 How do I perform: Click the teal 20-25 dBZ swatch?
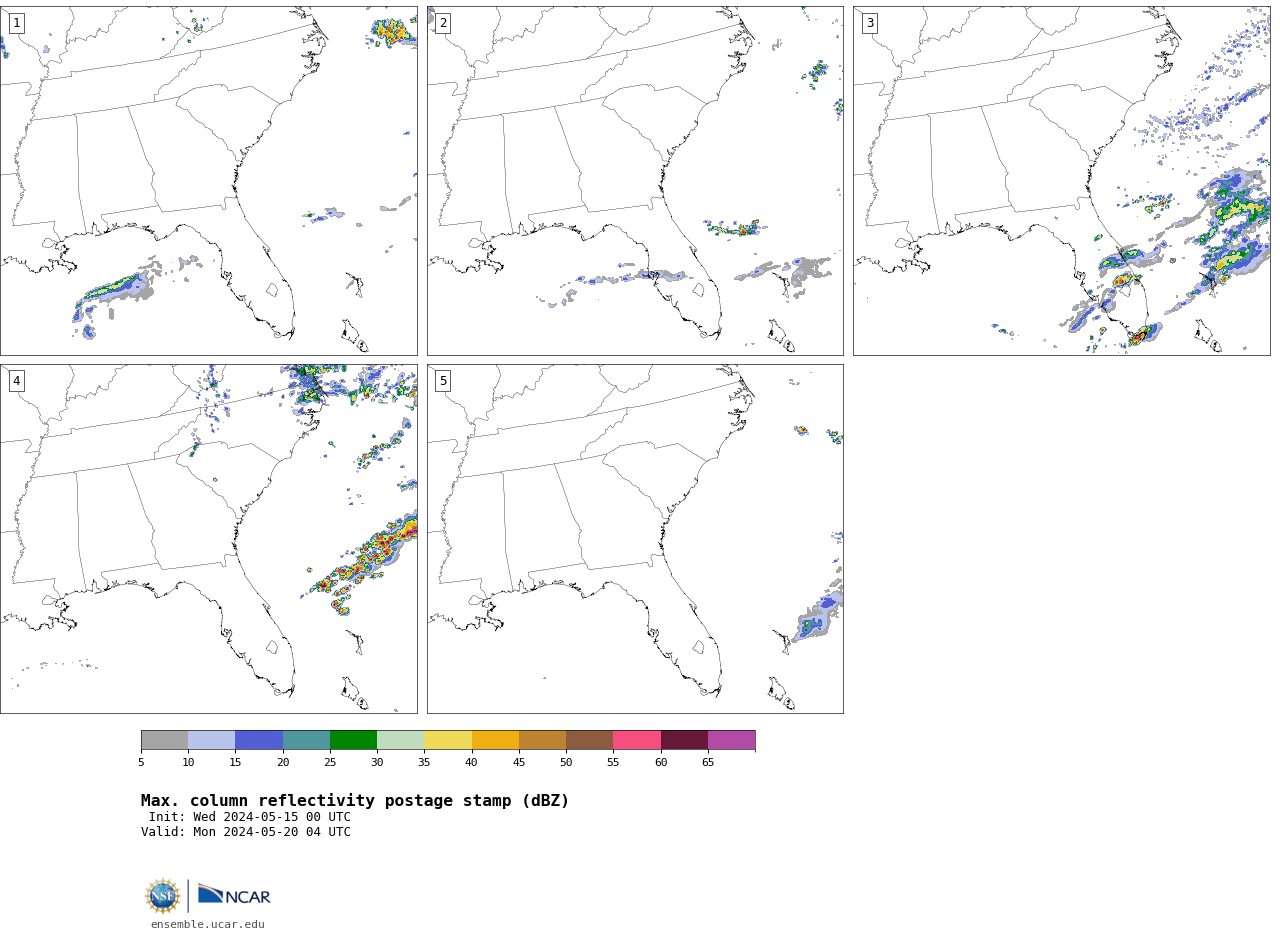[x=306, y=740]
